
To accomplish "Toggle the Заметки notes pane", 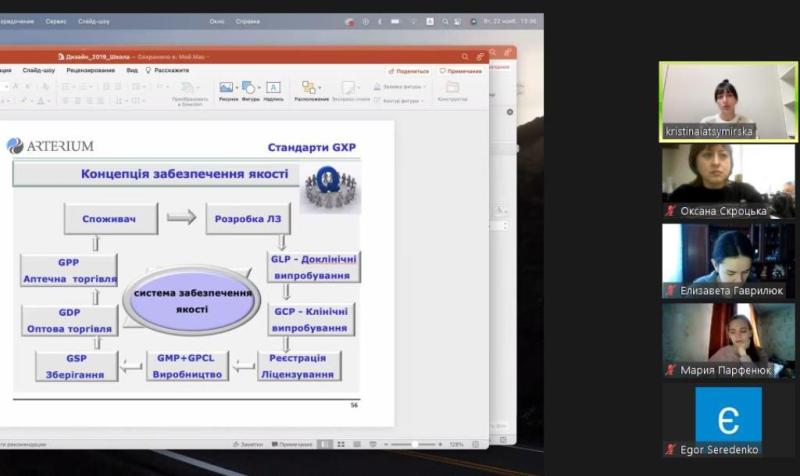I will pos(247,444).
